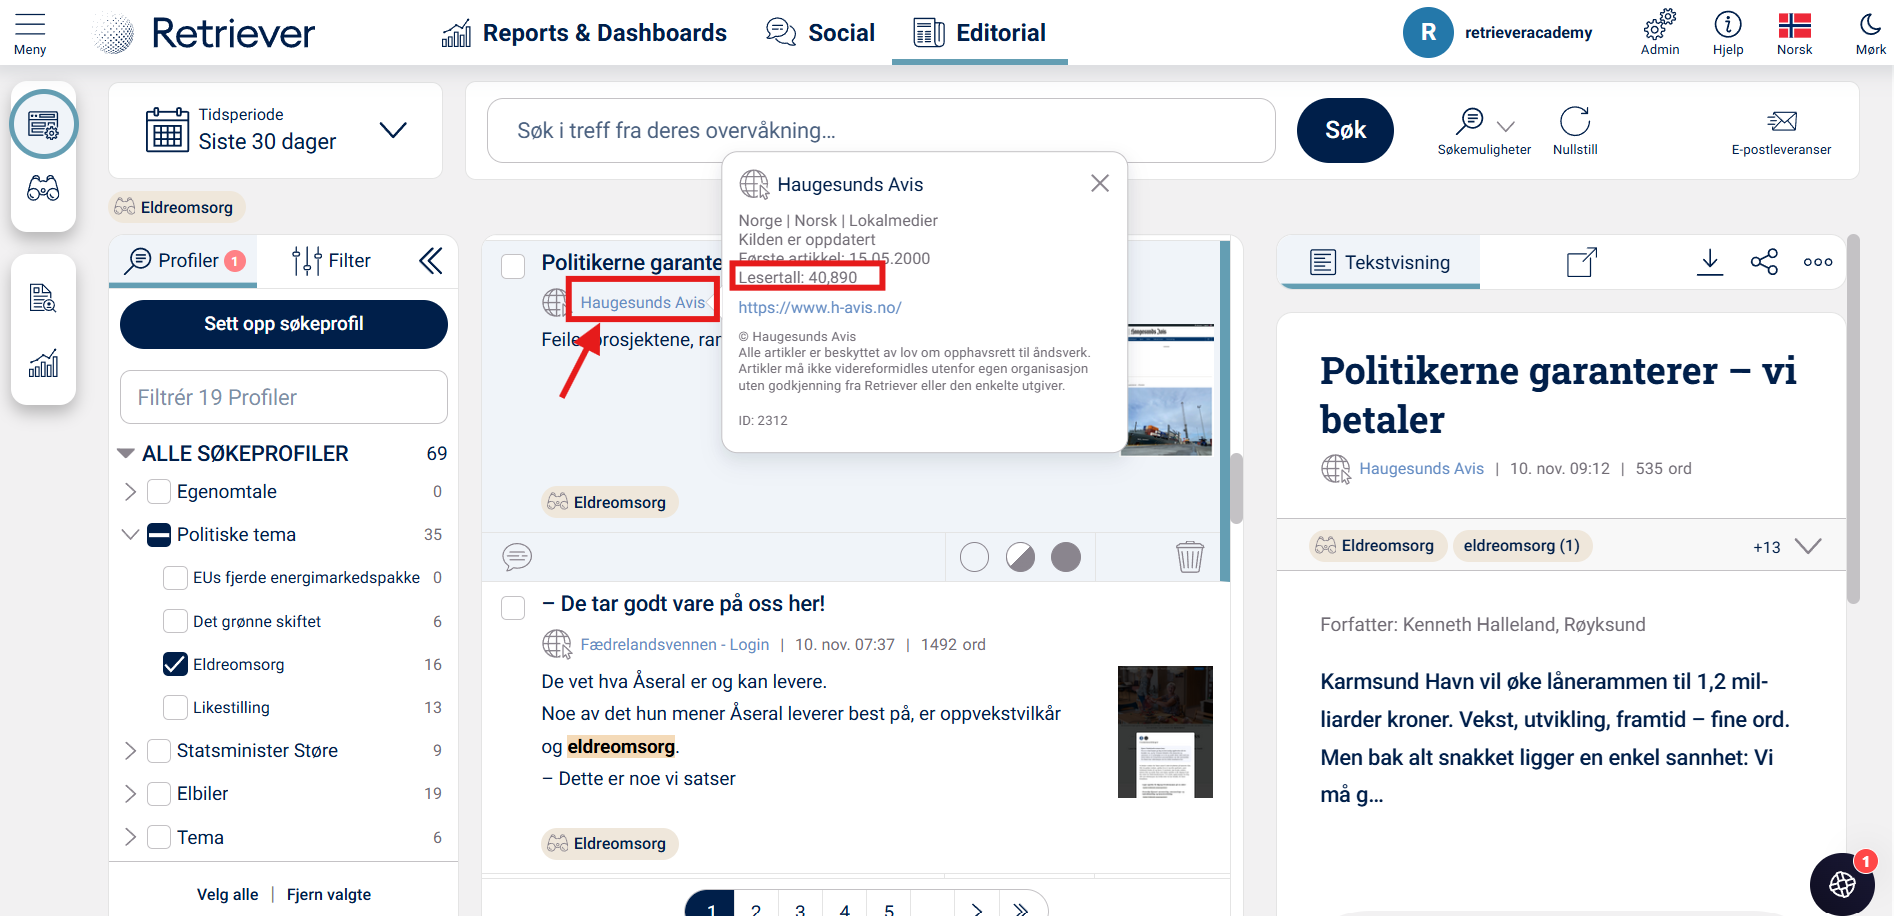Open article in new window icon
The width and height of the screenshot is (1894, 916).
click(x=1582, y=262)
